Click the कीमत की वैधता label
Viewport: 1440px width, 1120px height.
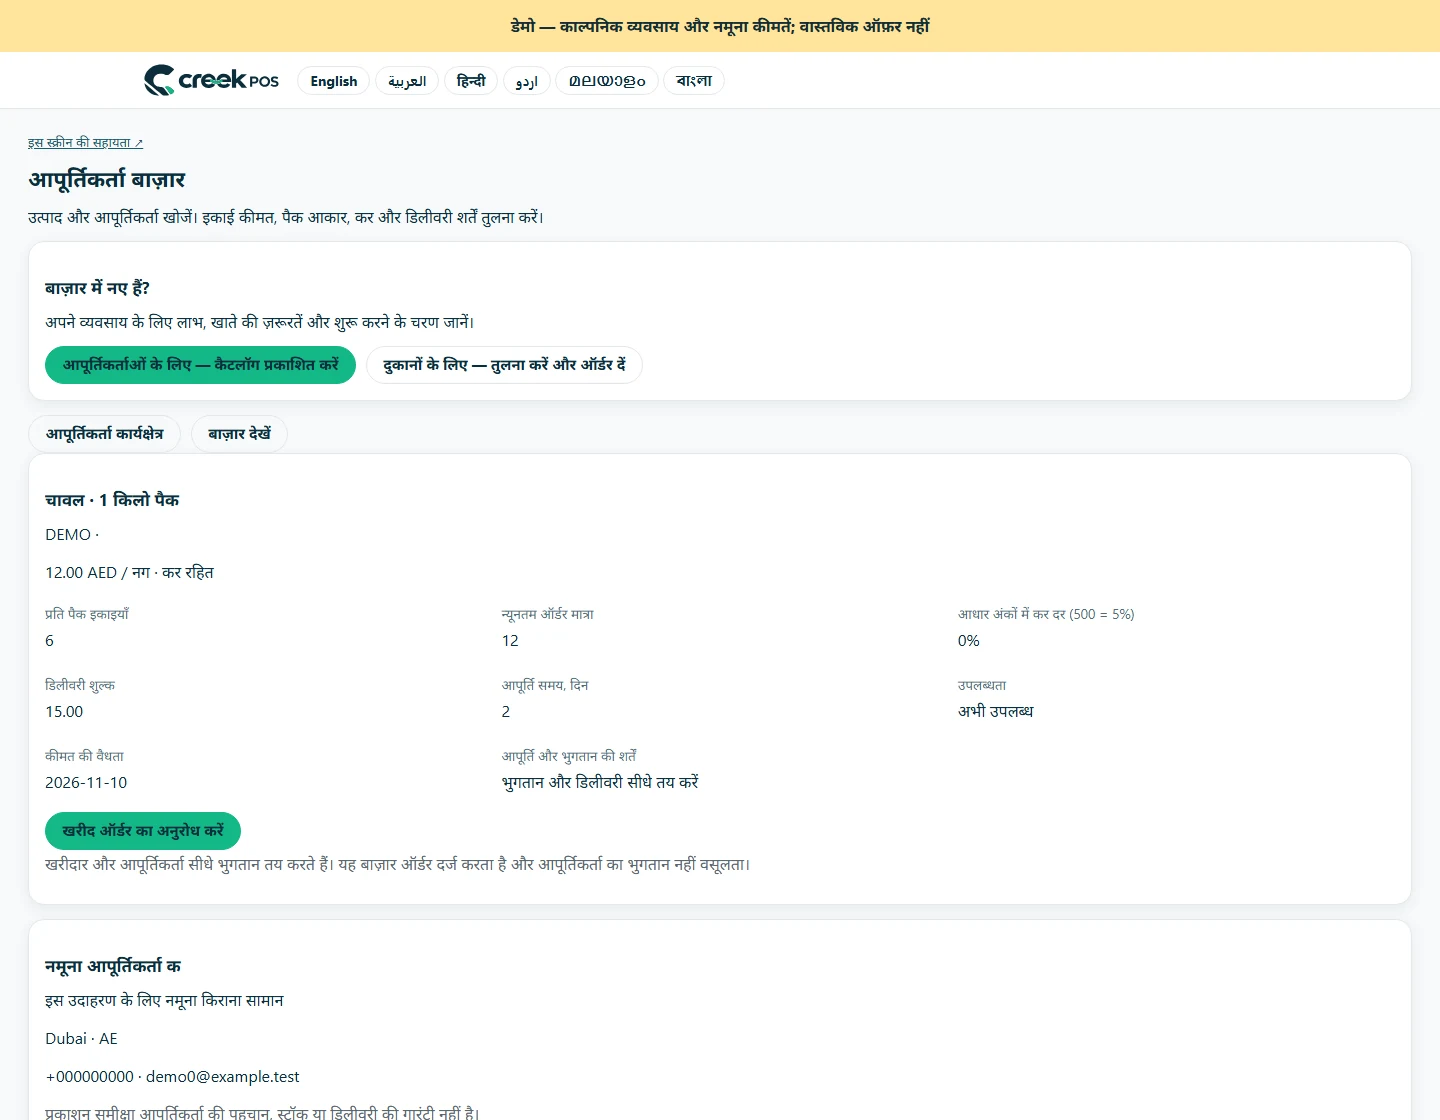pyautogui.click(x=85, y=756)
